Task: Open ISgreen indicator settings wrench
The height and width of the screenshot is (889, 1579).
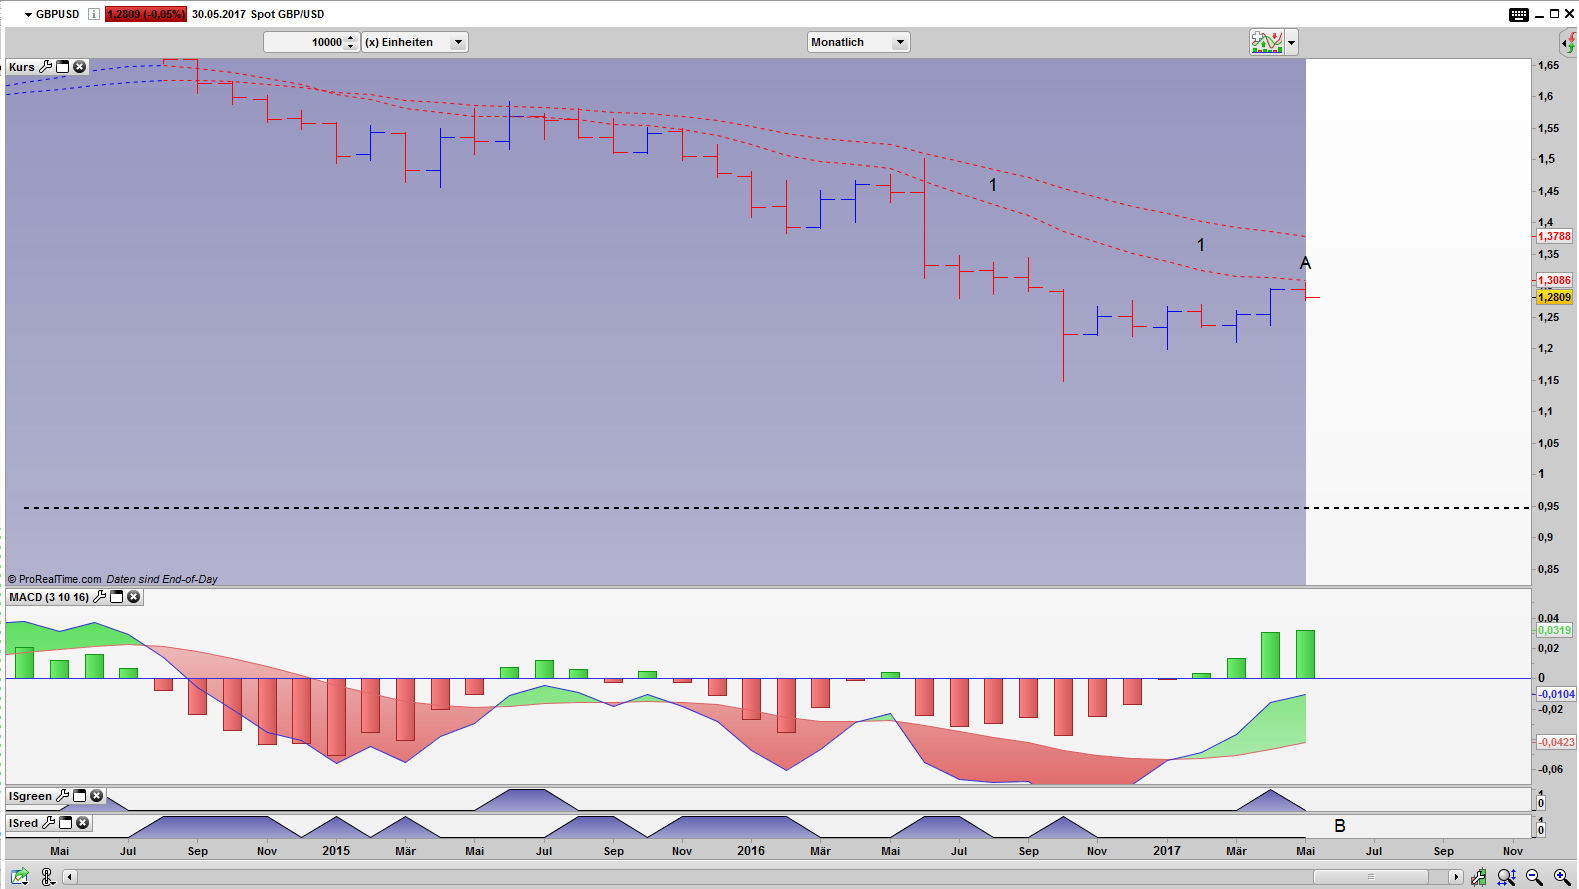Action: tap(63, 796)
